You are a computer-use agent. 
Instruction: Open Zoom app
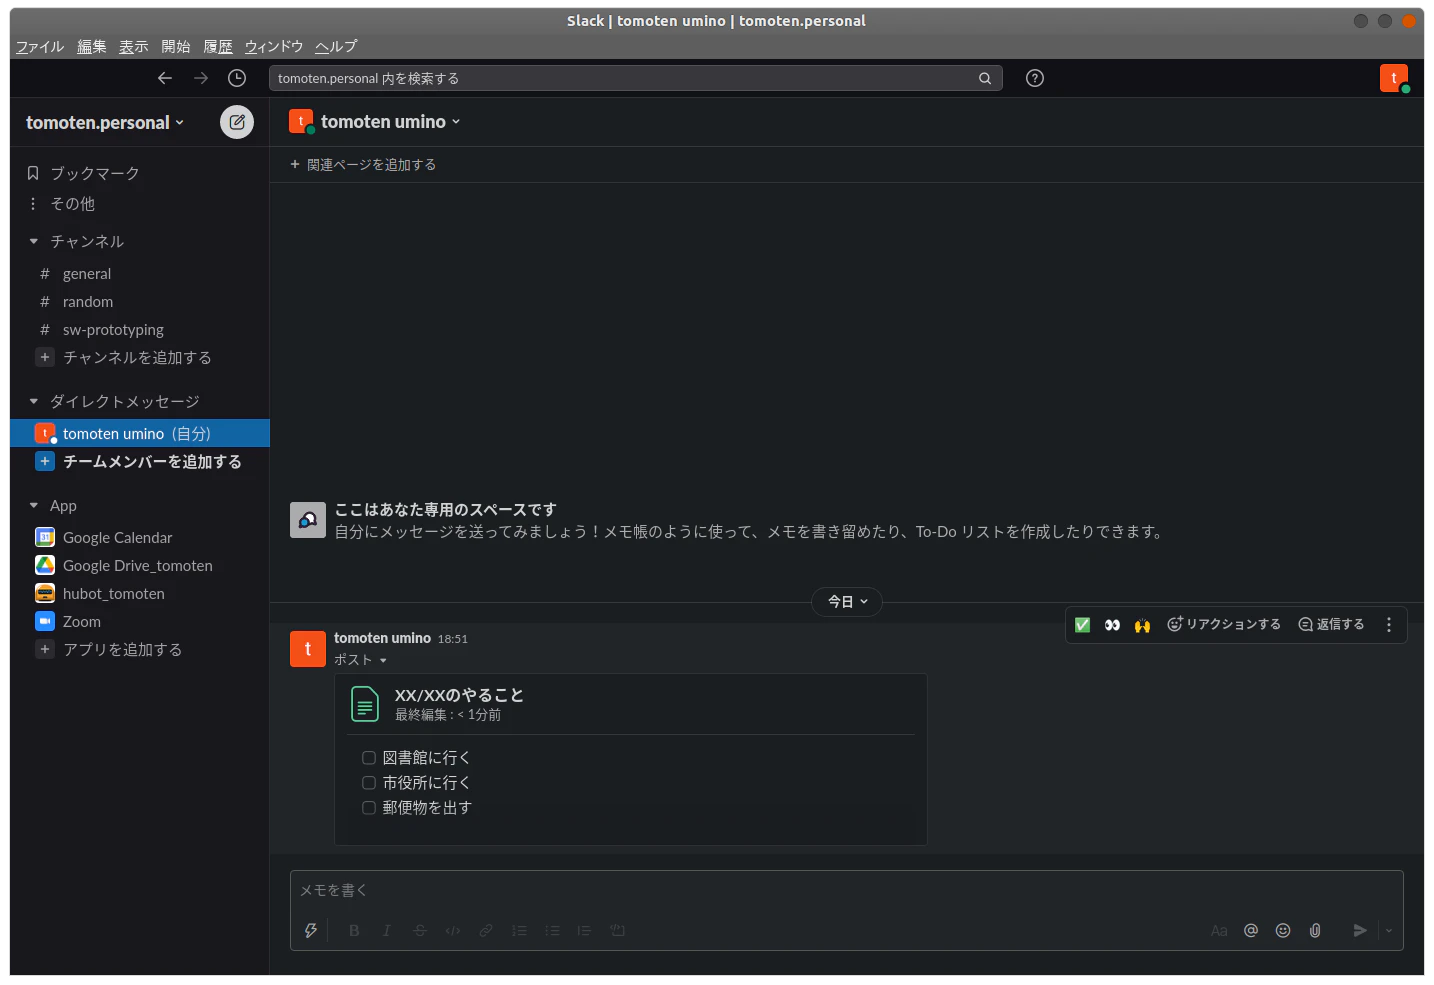click(82, 621)
